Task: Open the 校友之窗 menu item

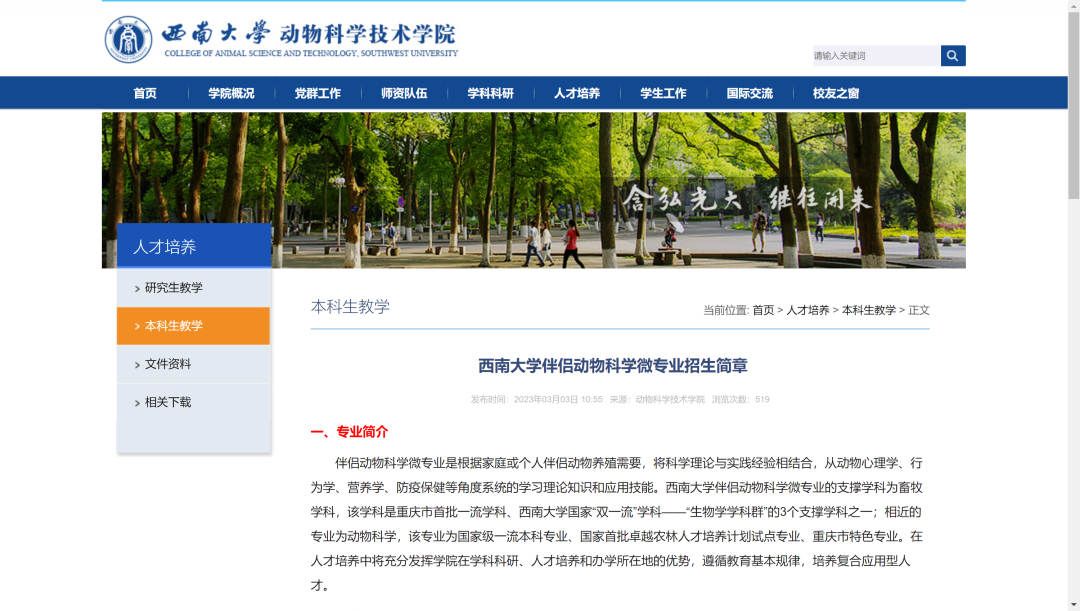Action: click(836, 93)
